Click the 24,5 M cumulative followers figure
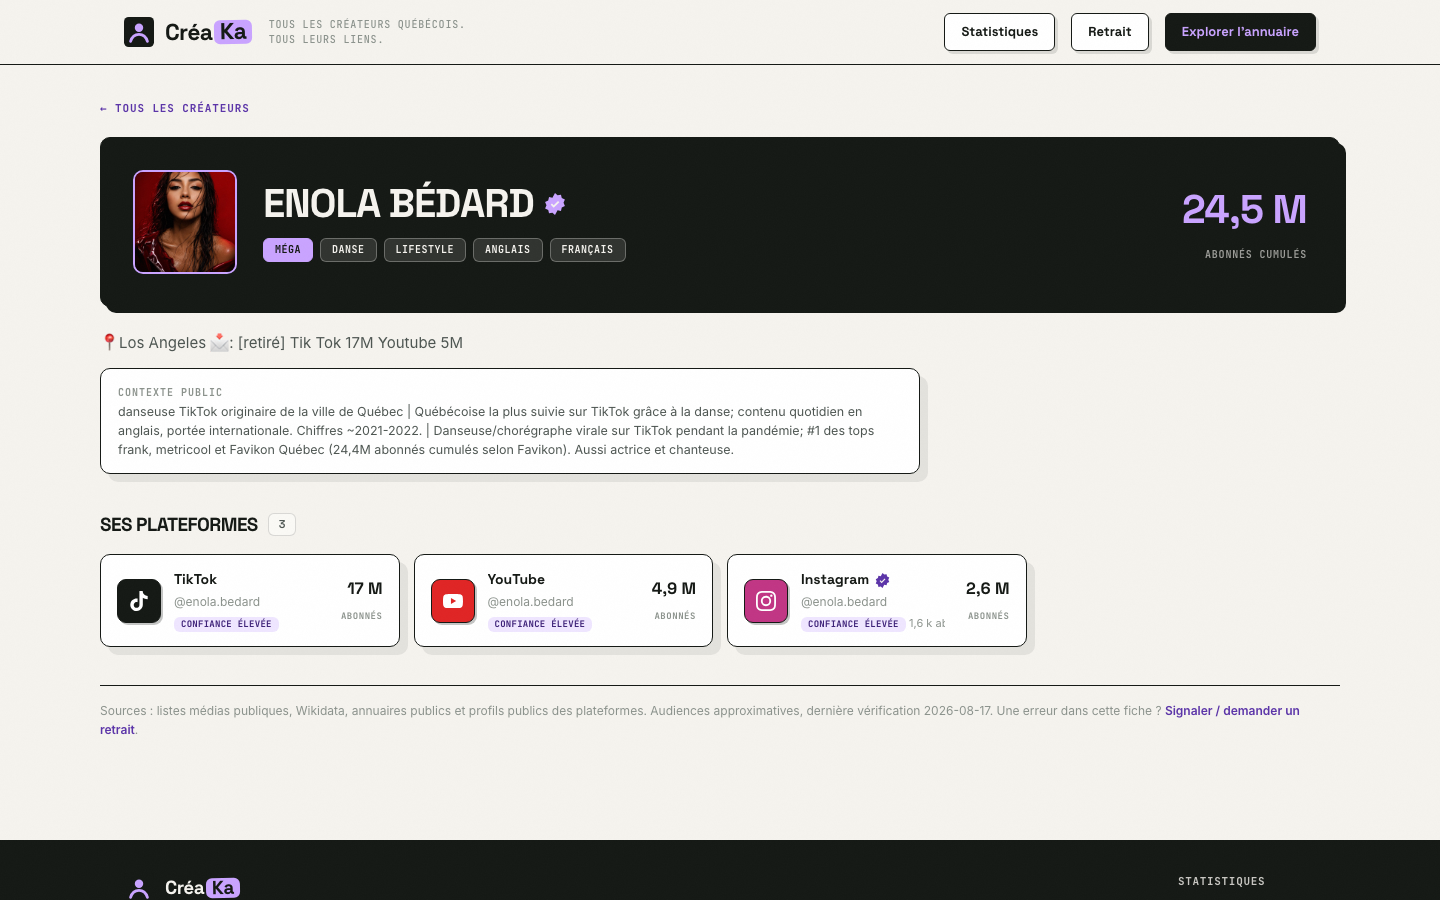1440x900 pixels. 1244,210
